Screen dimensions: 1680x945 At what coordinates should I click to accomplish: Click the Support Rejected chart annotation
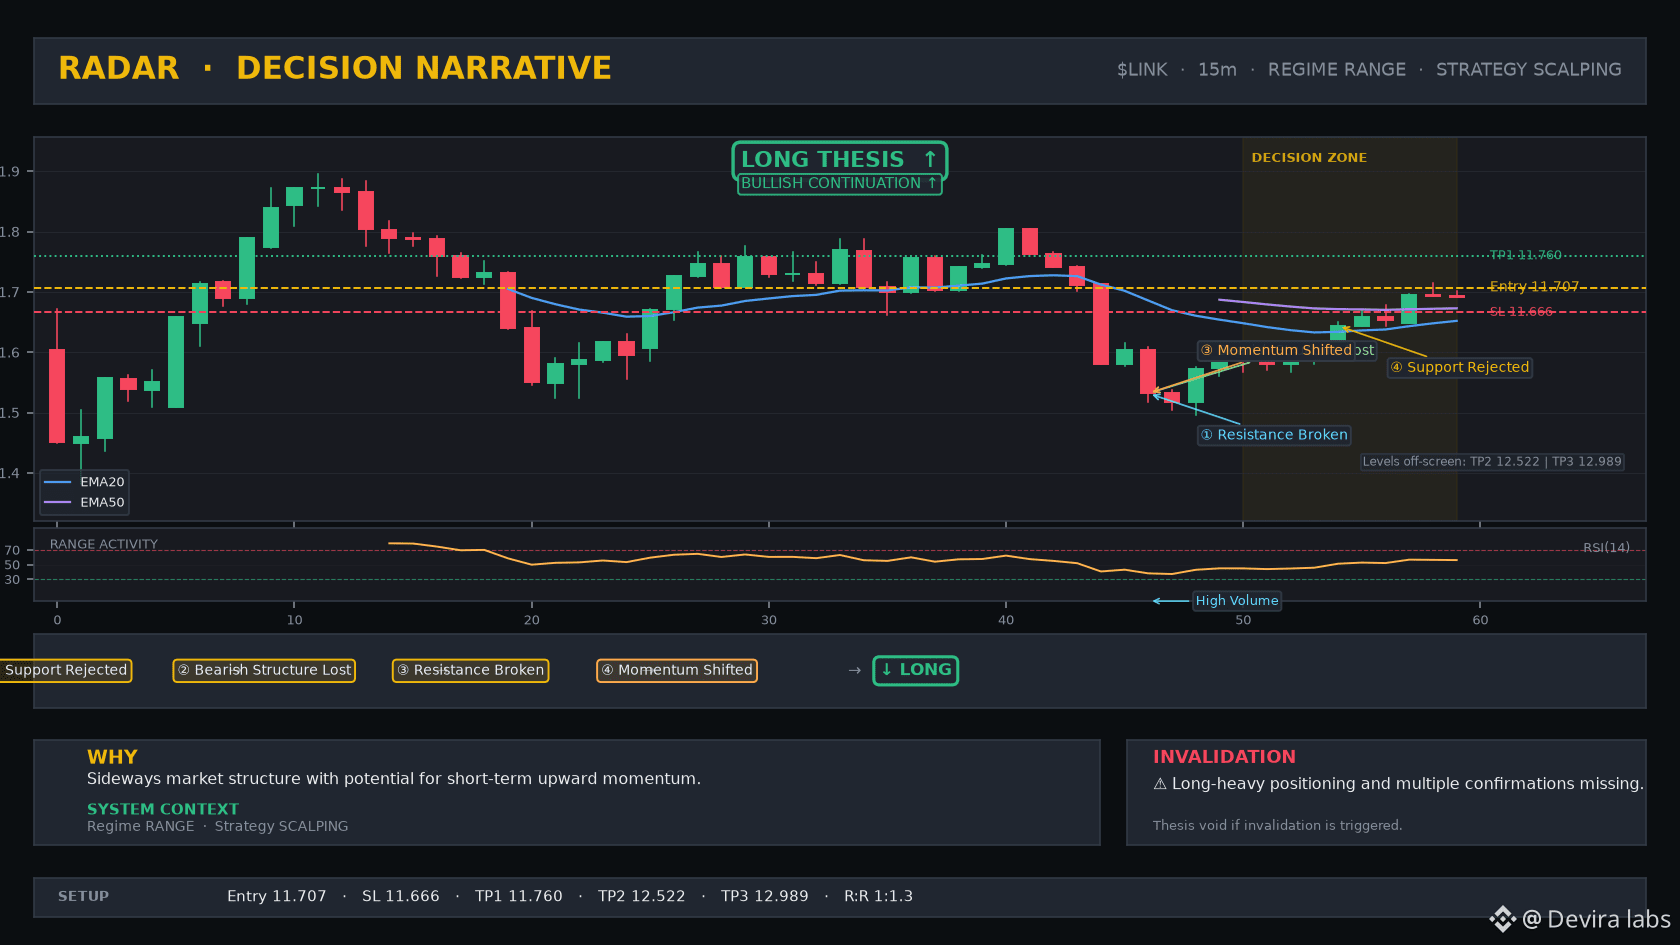[x=1460, y=367]
